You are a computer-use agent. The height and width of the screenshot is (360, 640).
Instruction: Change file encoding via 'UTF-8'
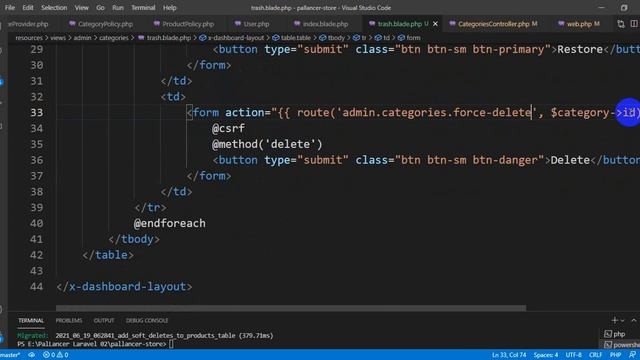[x=573, y=355]
